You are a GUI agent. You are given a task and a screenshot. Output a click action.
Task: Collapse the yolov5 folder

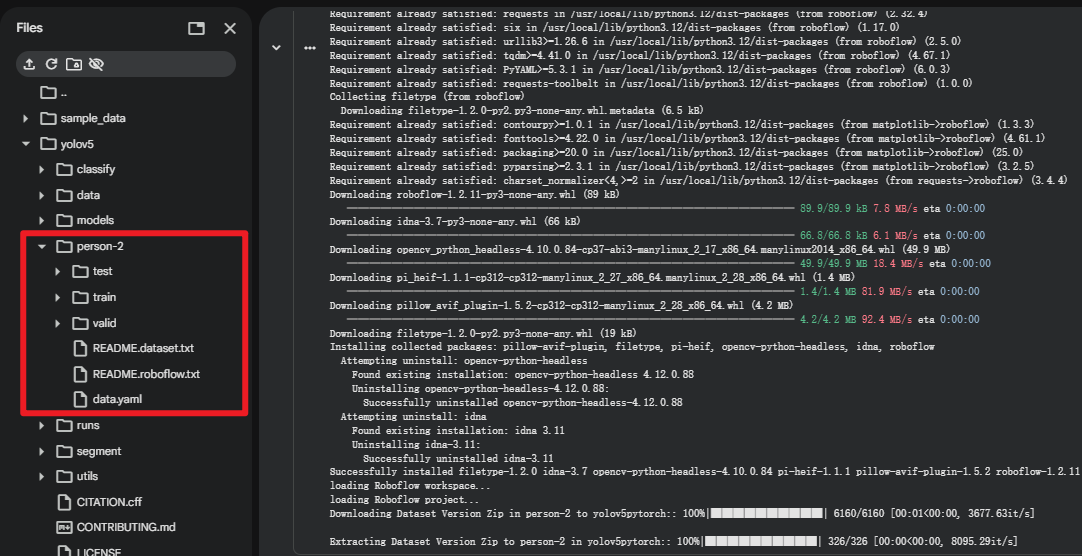[26, 144]
